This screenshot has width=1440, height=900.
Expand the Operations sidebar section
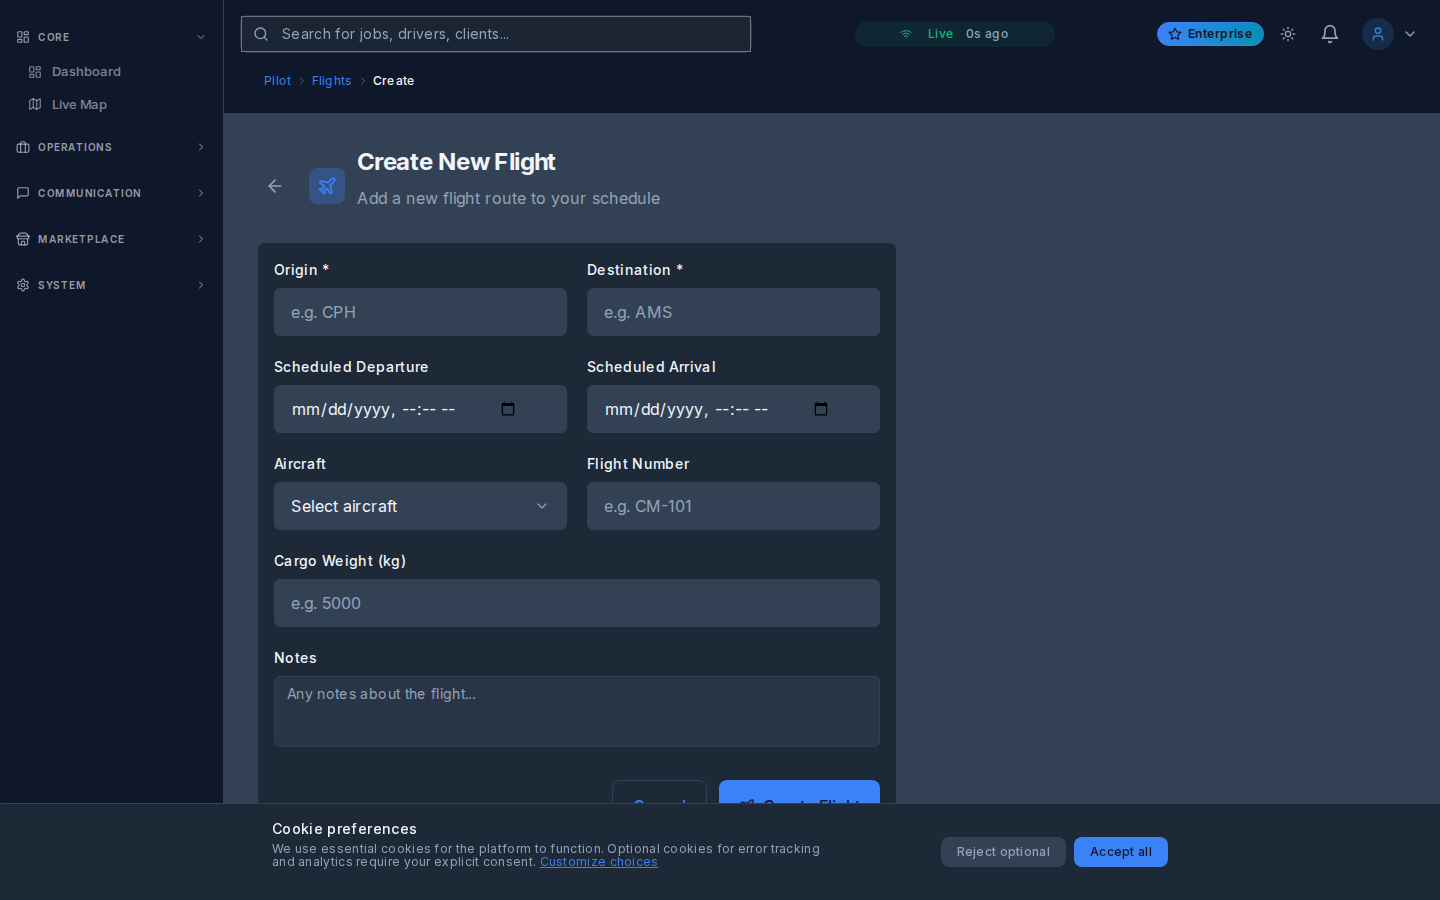111,147
